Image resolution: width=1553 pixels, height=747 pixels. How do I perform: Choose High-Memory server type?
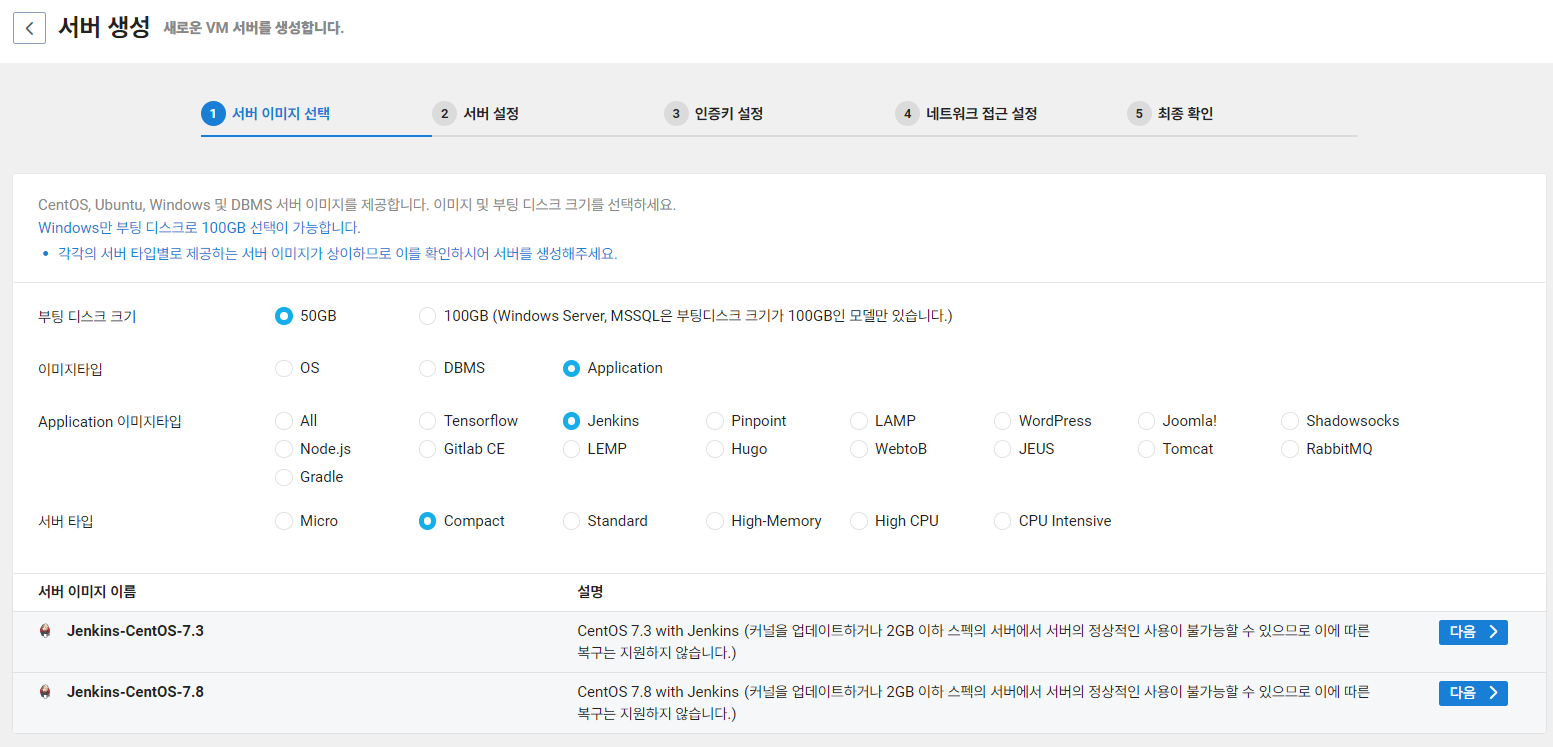point(715,521)
